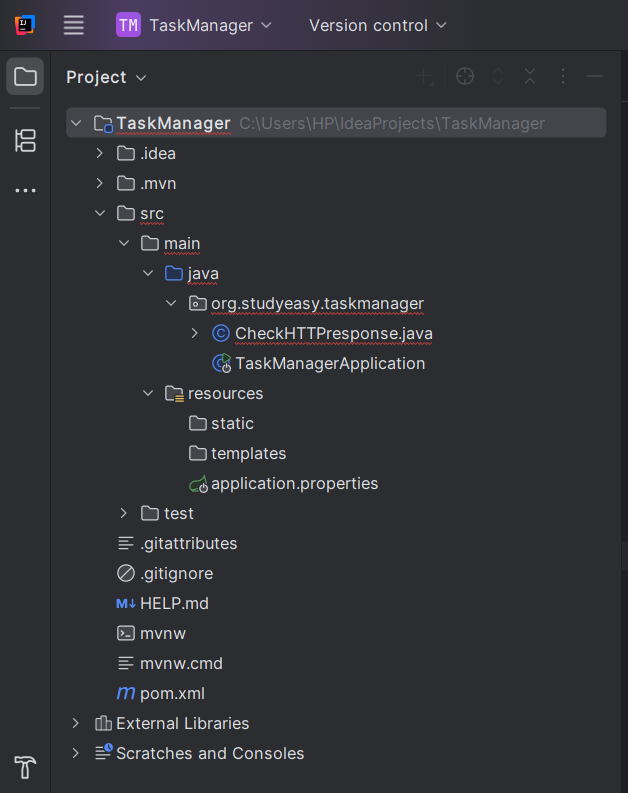Click the TM project badge icon
Viewport: 628px width, 793px height.
point(128,25)
